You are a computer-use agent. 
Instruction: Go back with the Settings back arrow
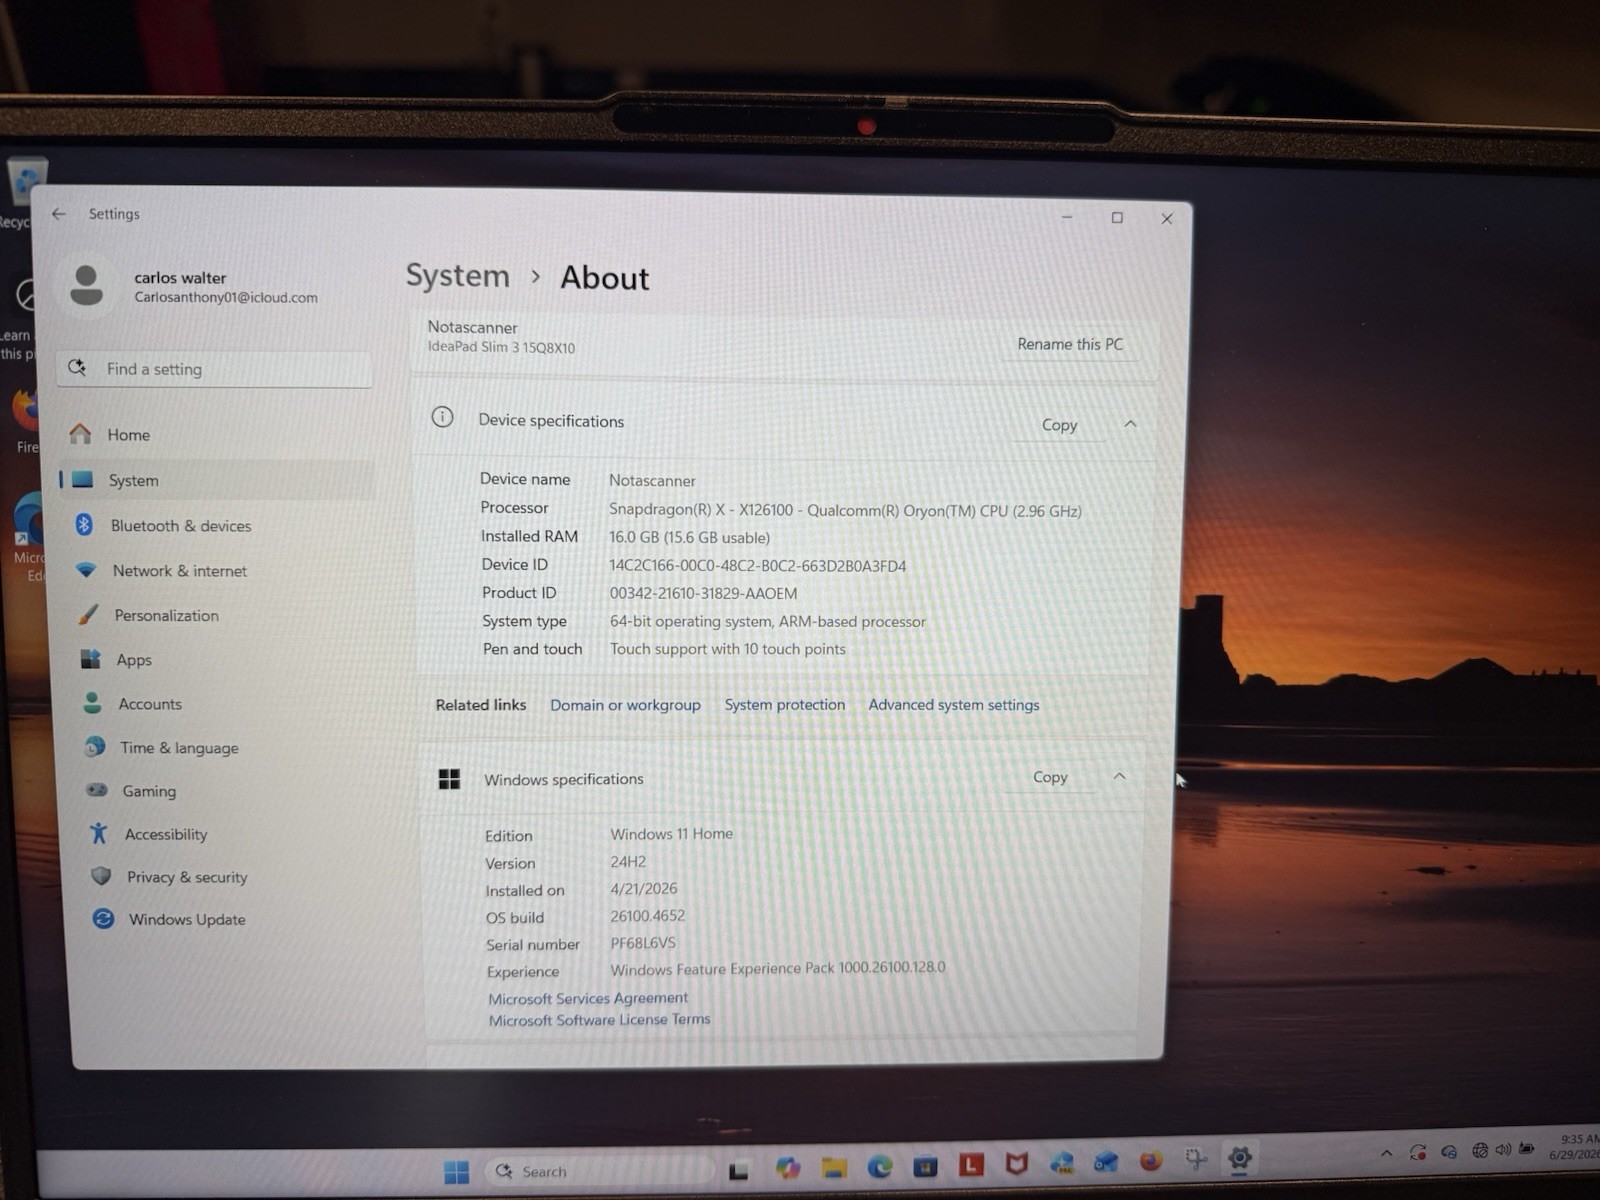[x=59, y=214]
